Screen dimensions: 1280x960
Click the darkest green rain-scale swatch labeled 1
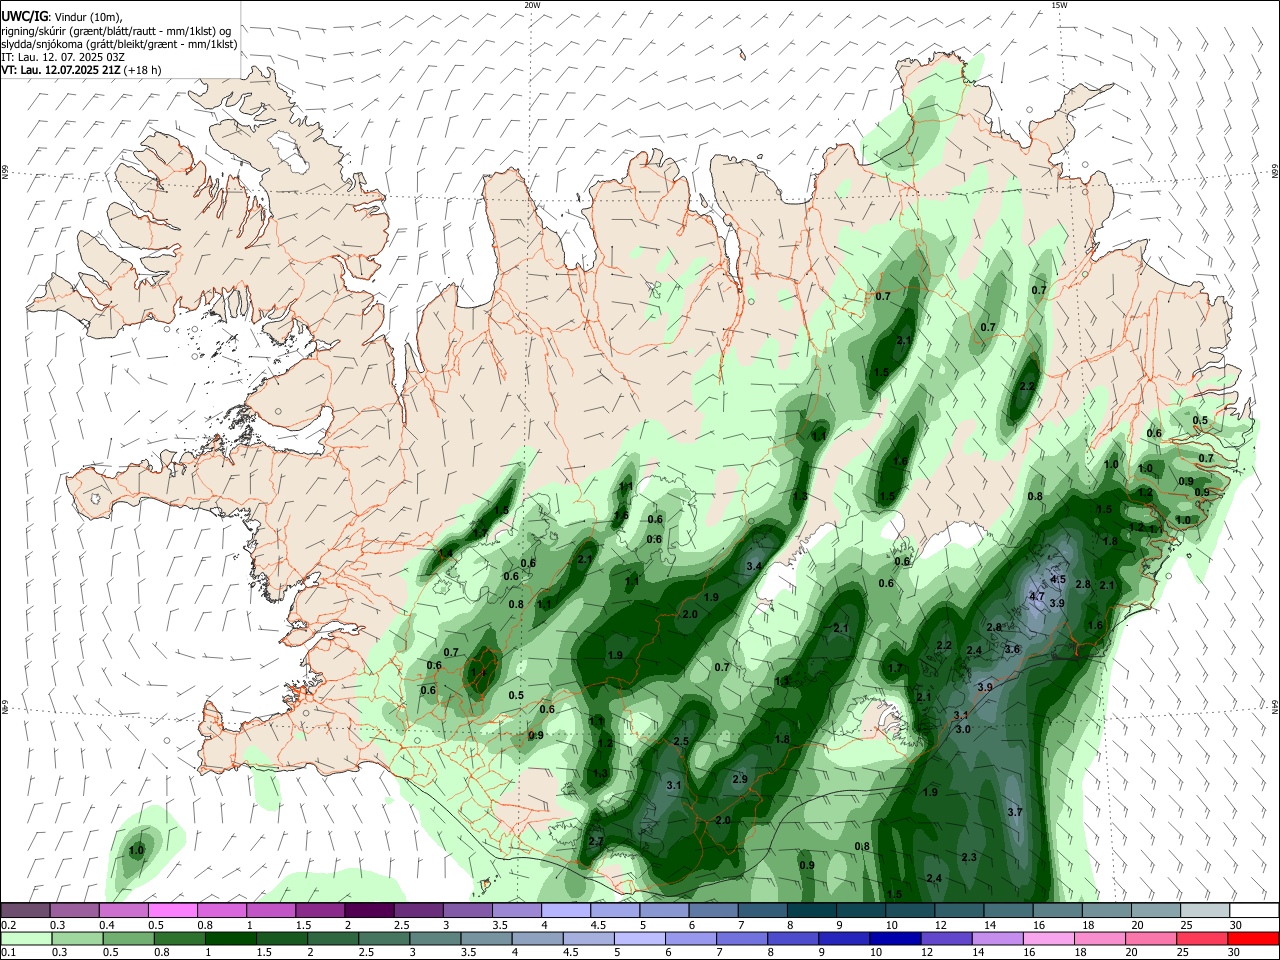tap(231, 938)
